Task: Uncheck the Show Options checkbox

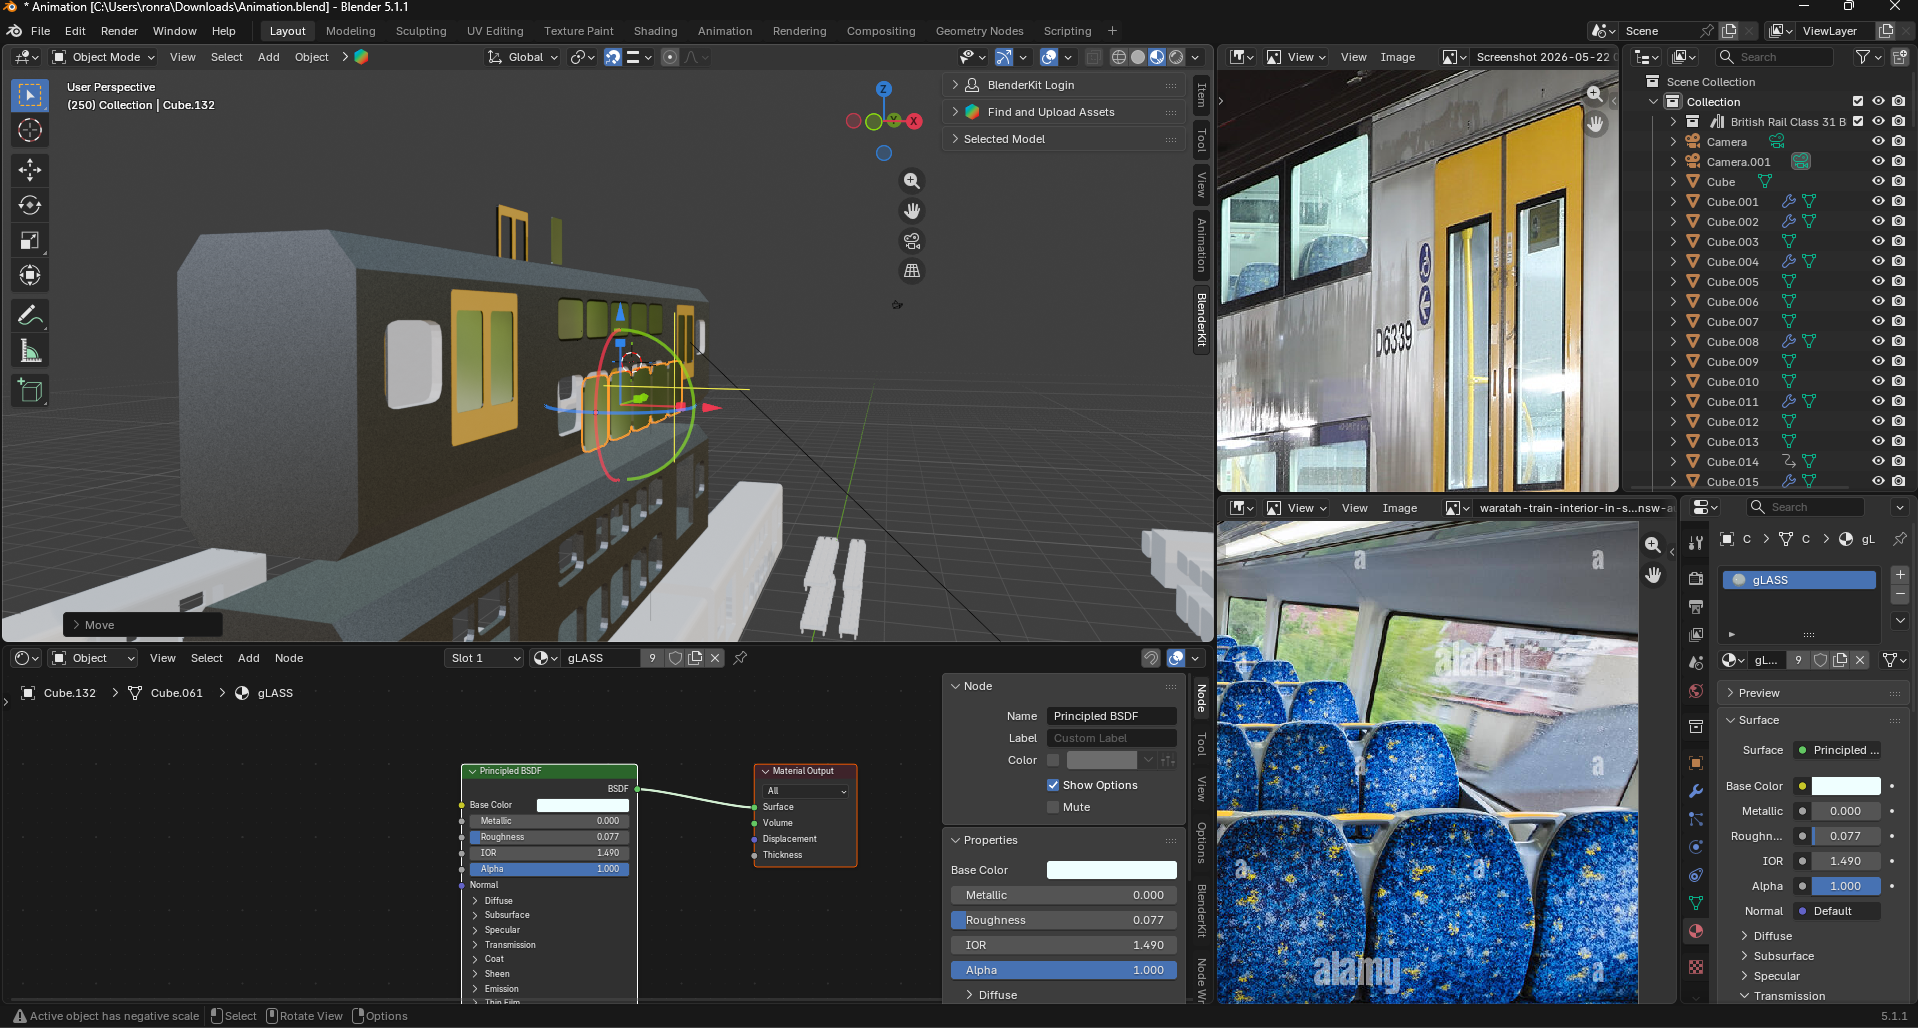Action: [x=1053, y=785]
